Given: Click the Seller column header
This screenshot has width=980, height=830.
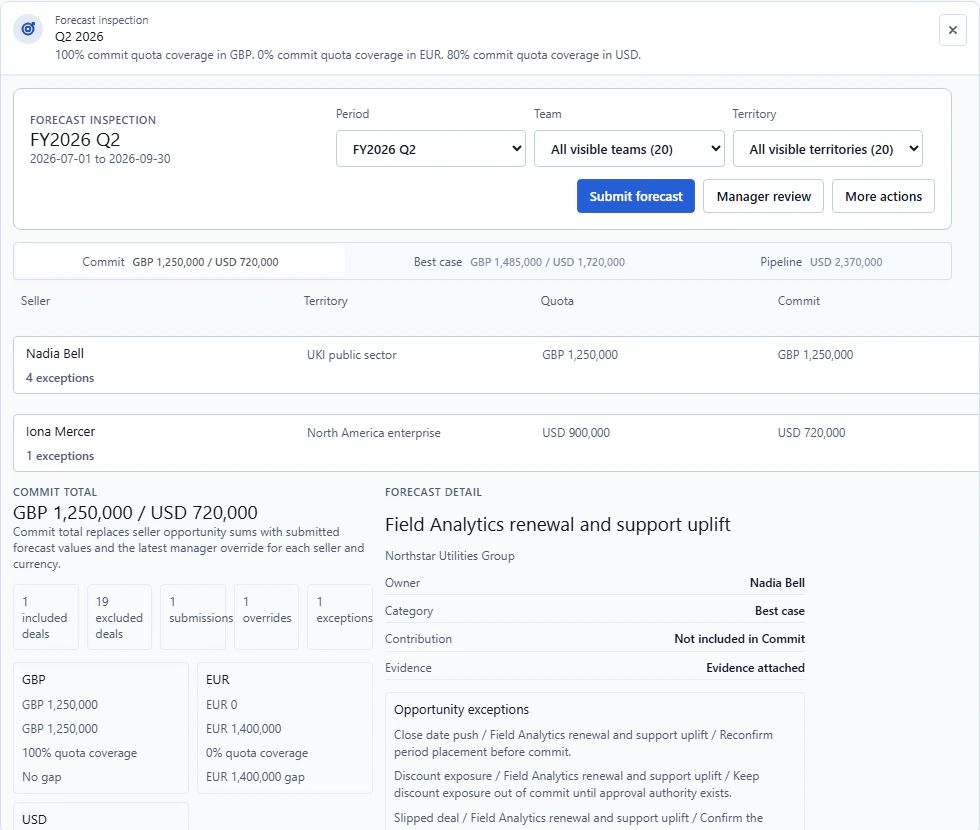Looking at the screenshot, I should click(x=36, y=301).
